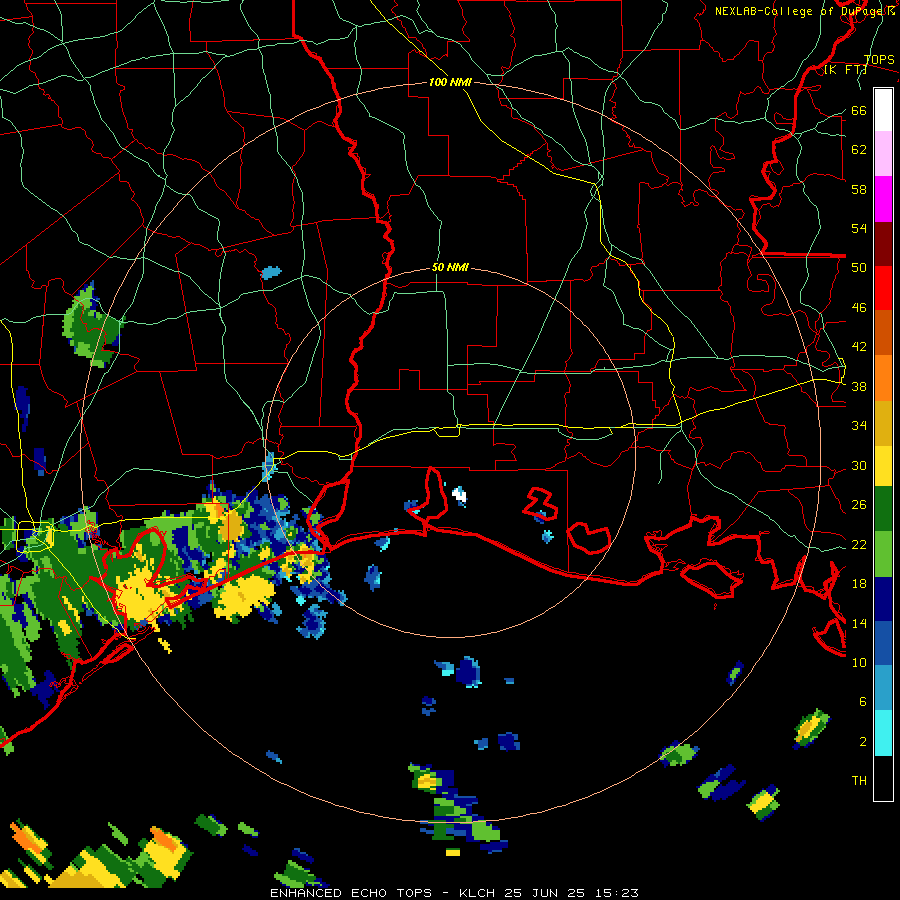Click legend value 14
This screenshot has height=900, width=900.
859,623
